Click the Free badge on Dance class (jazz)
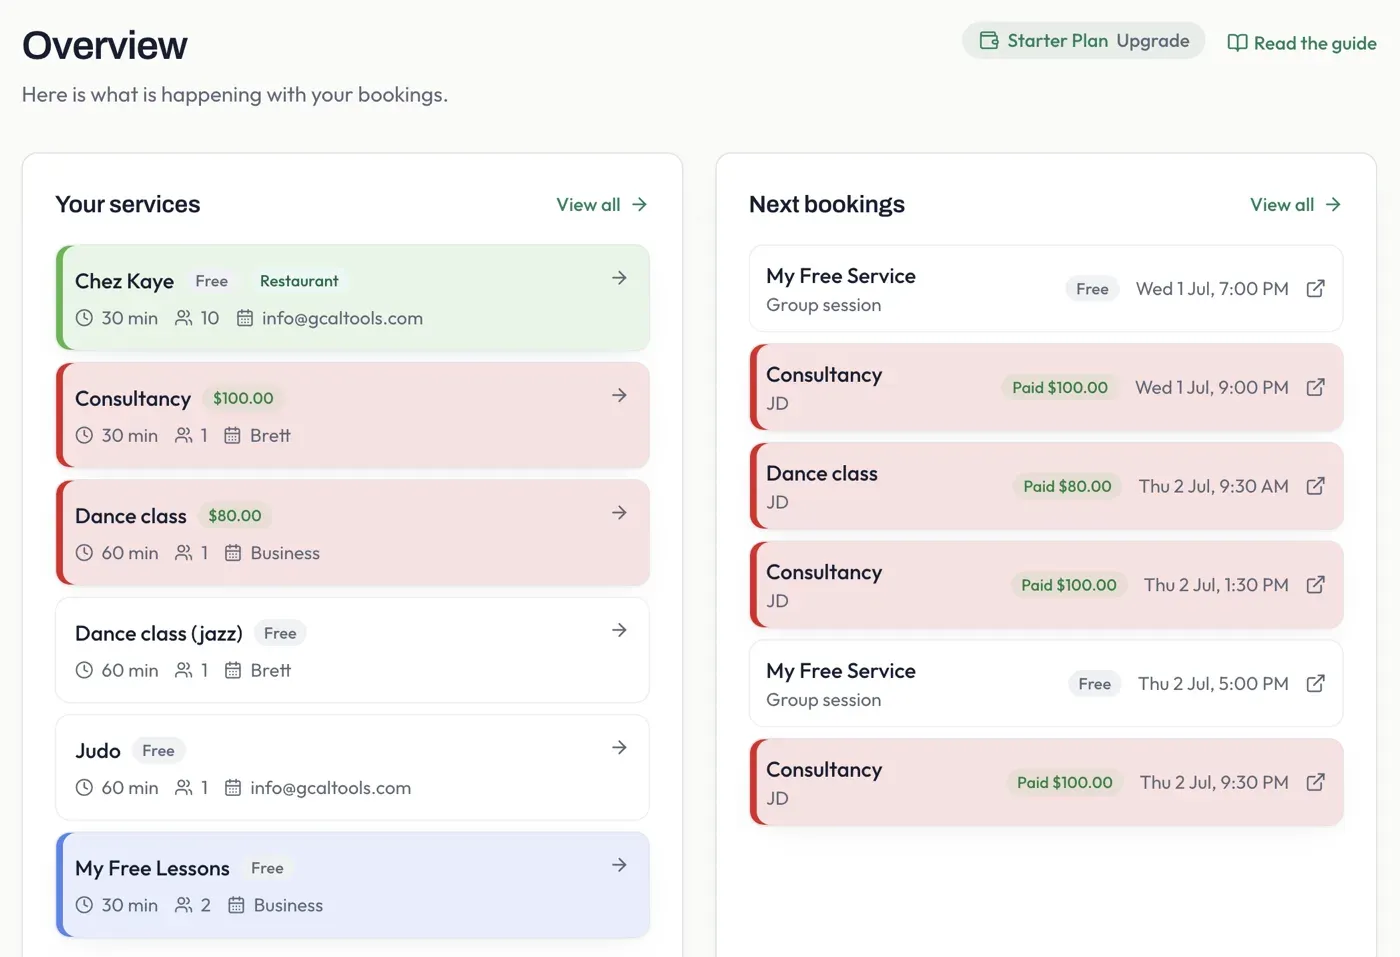 pos(280,633)
